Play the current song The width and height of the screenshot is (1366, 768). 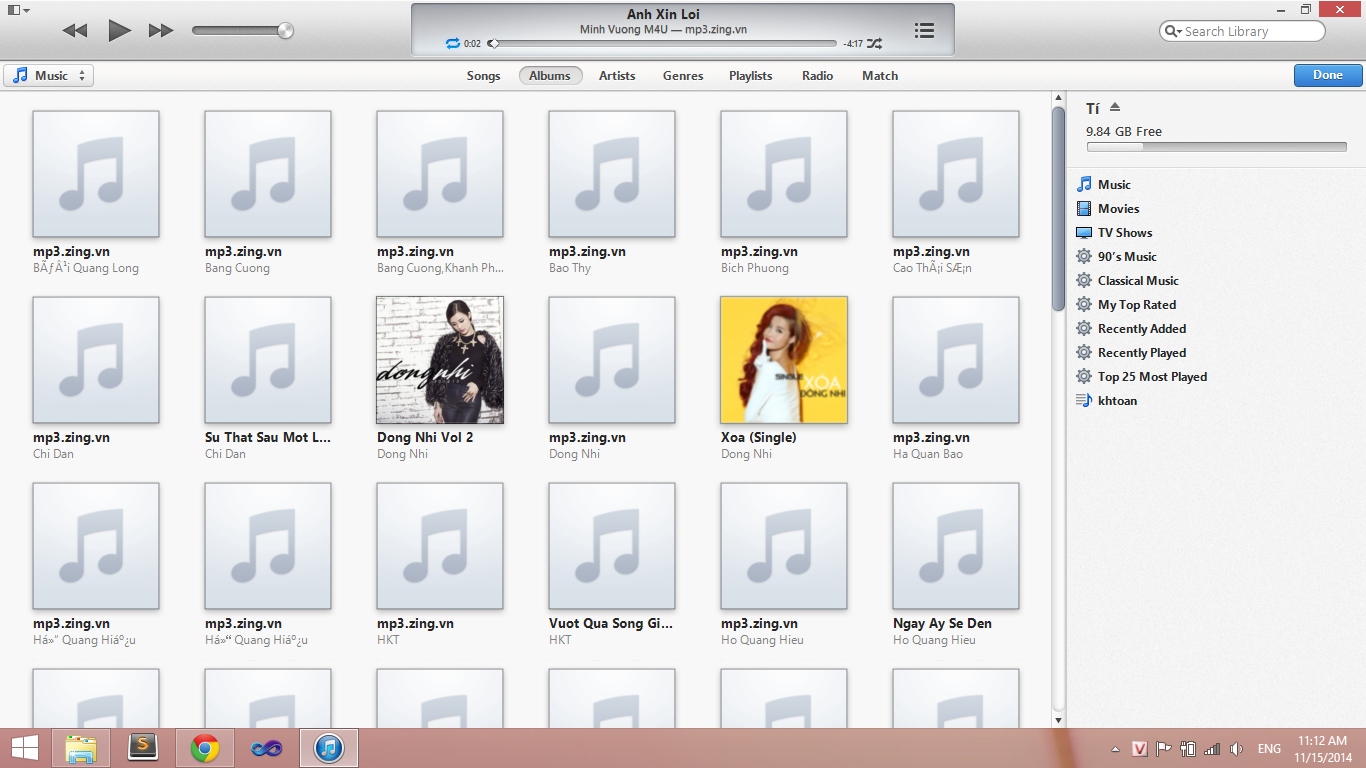119,30
